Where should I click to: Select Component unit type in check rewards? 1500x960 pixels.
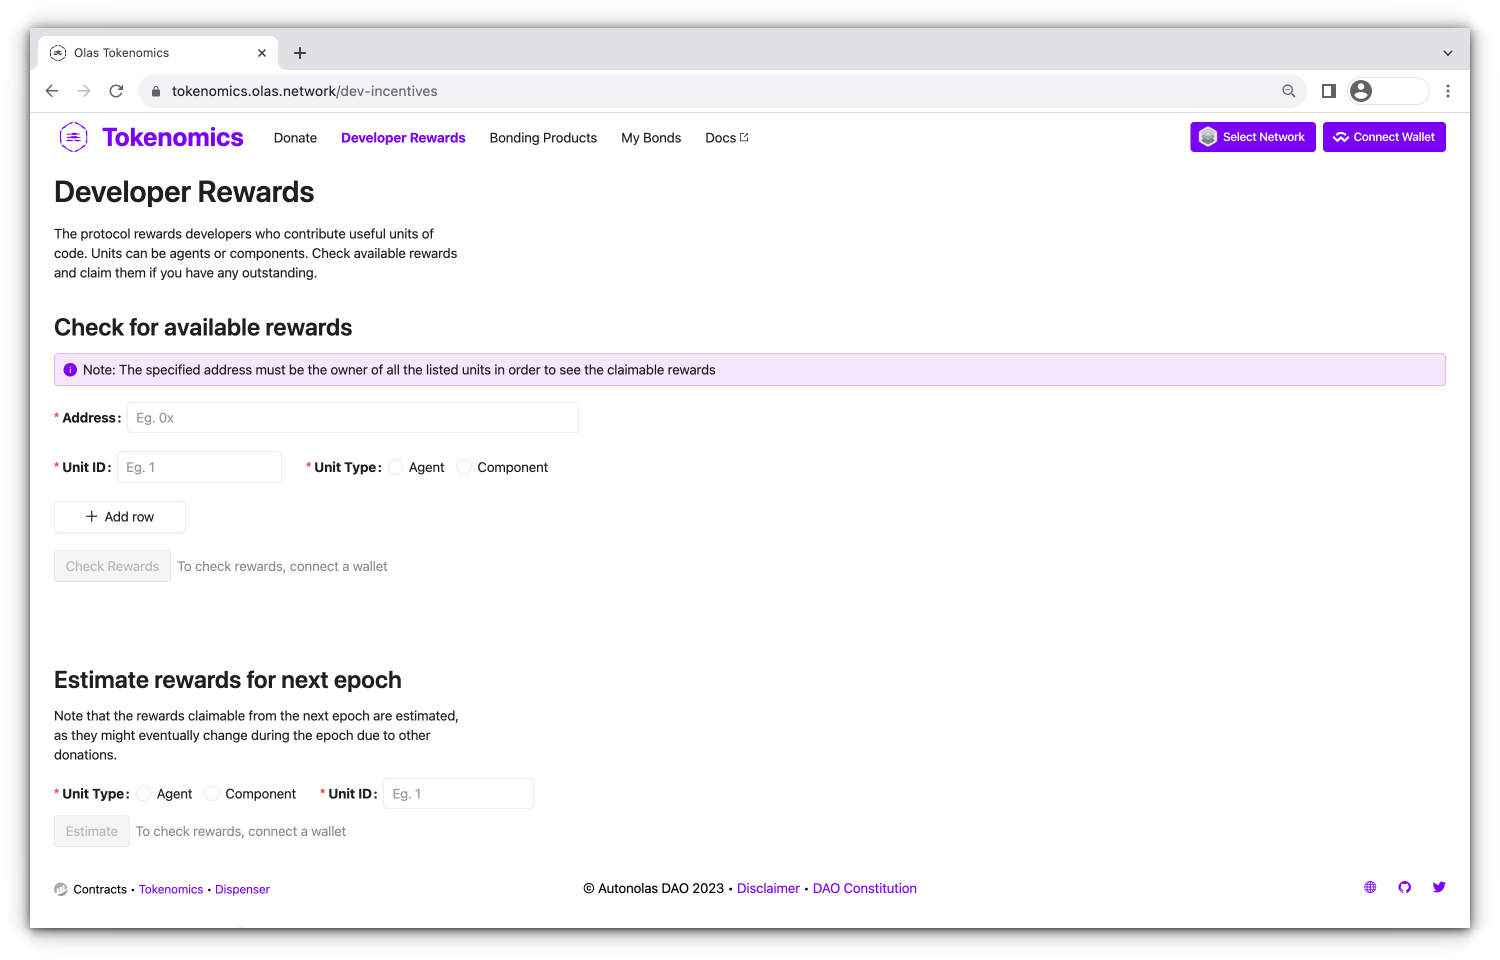[464, 467]
